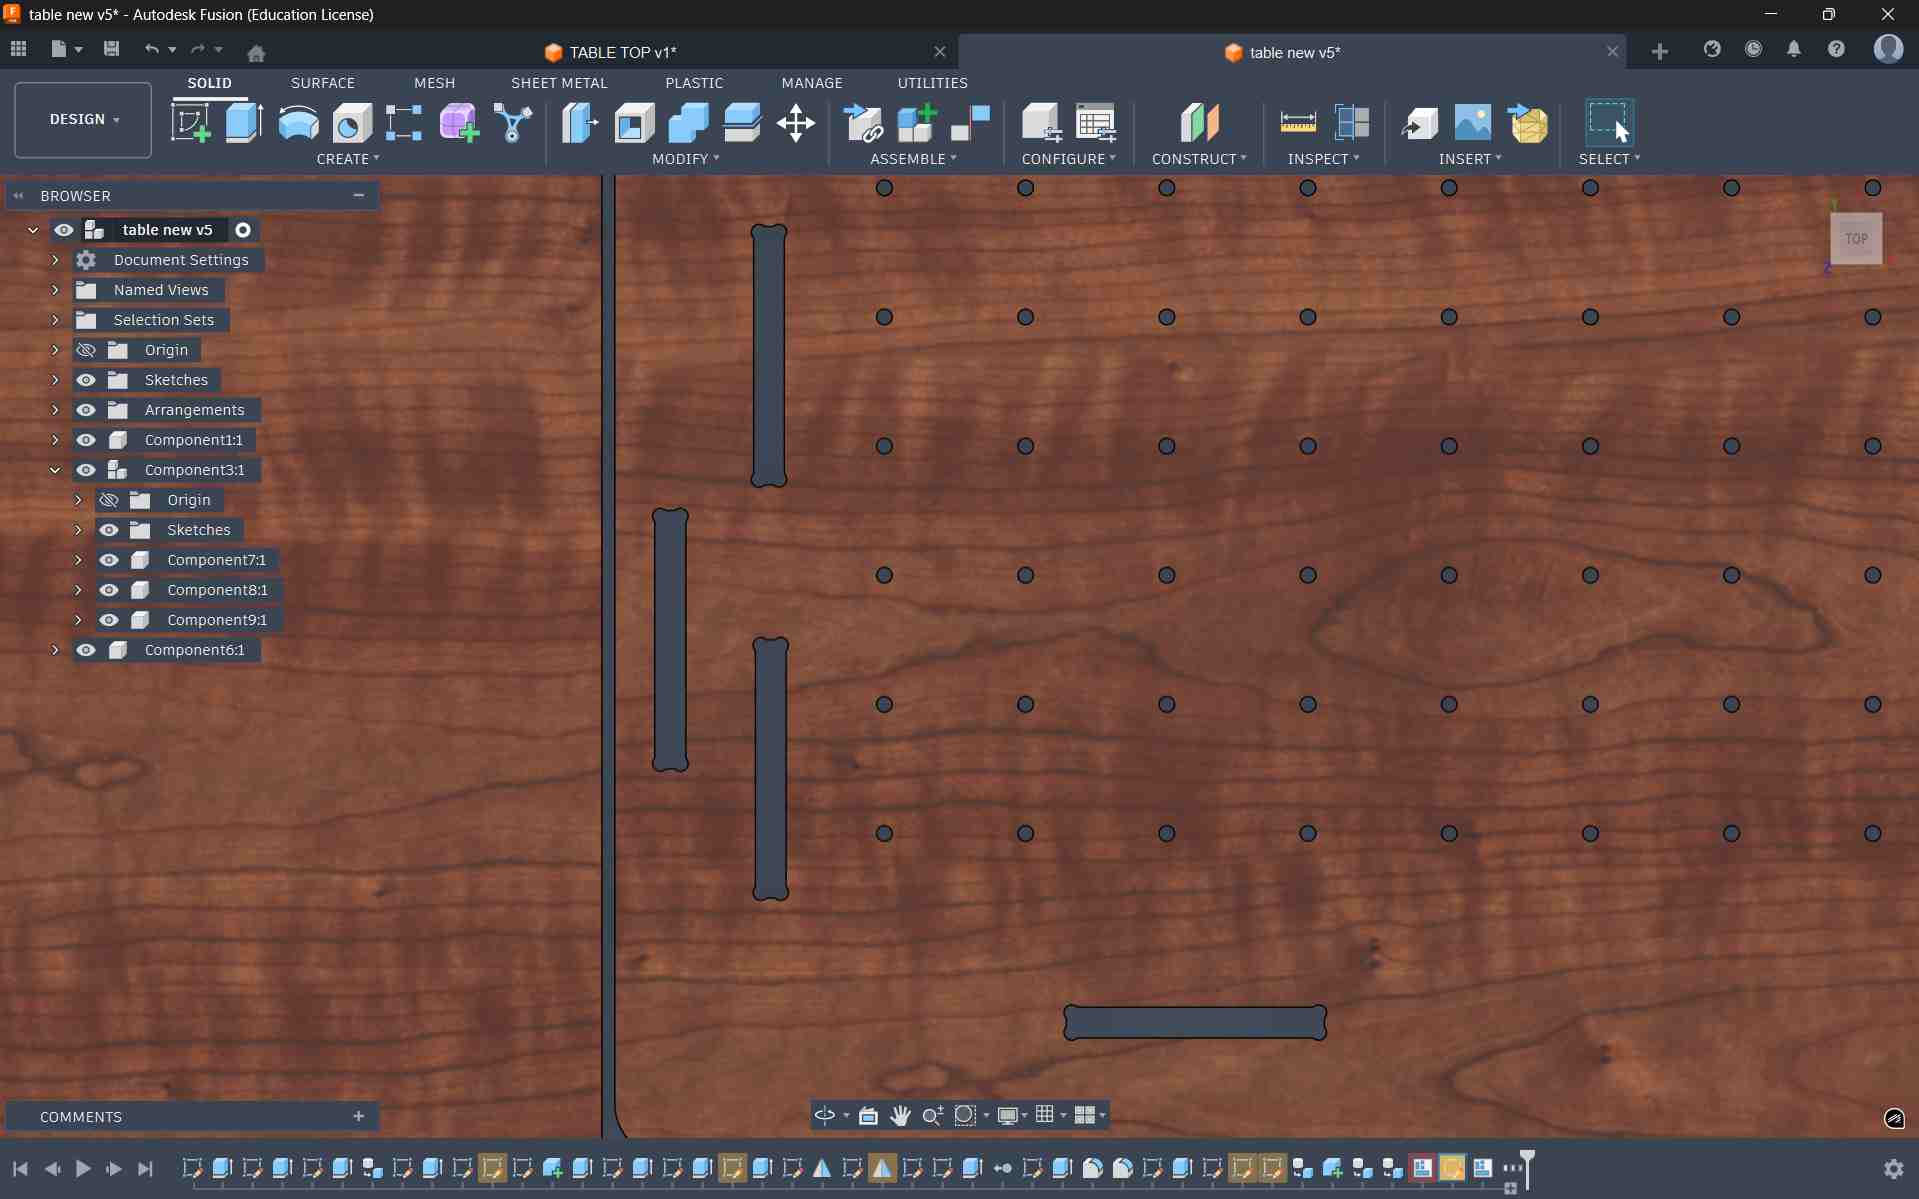Select the Joint tool
This screenshot has width=1919, height=1199.
tap(970, 123)
